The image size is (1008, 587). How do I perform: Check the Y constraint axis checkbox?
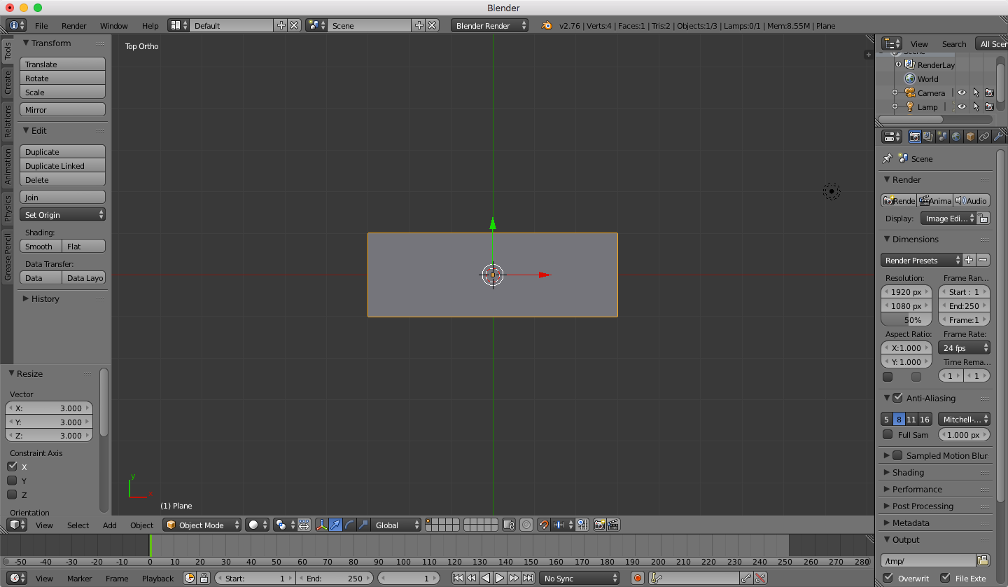(12, 480)
